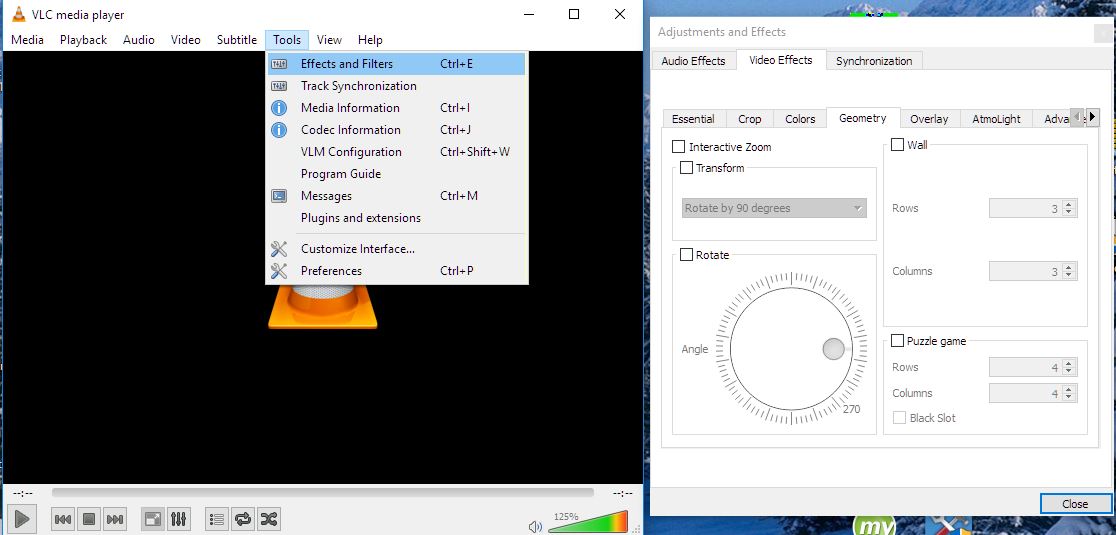Screen dimensions: 1116x535
Task: Mute audio with the speaker icon
Action: (x=535, y=526)
